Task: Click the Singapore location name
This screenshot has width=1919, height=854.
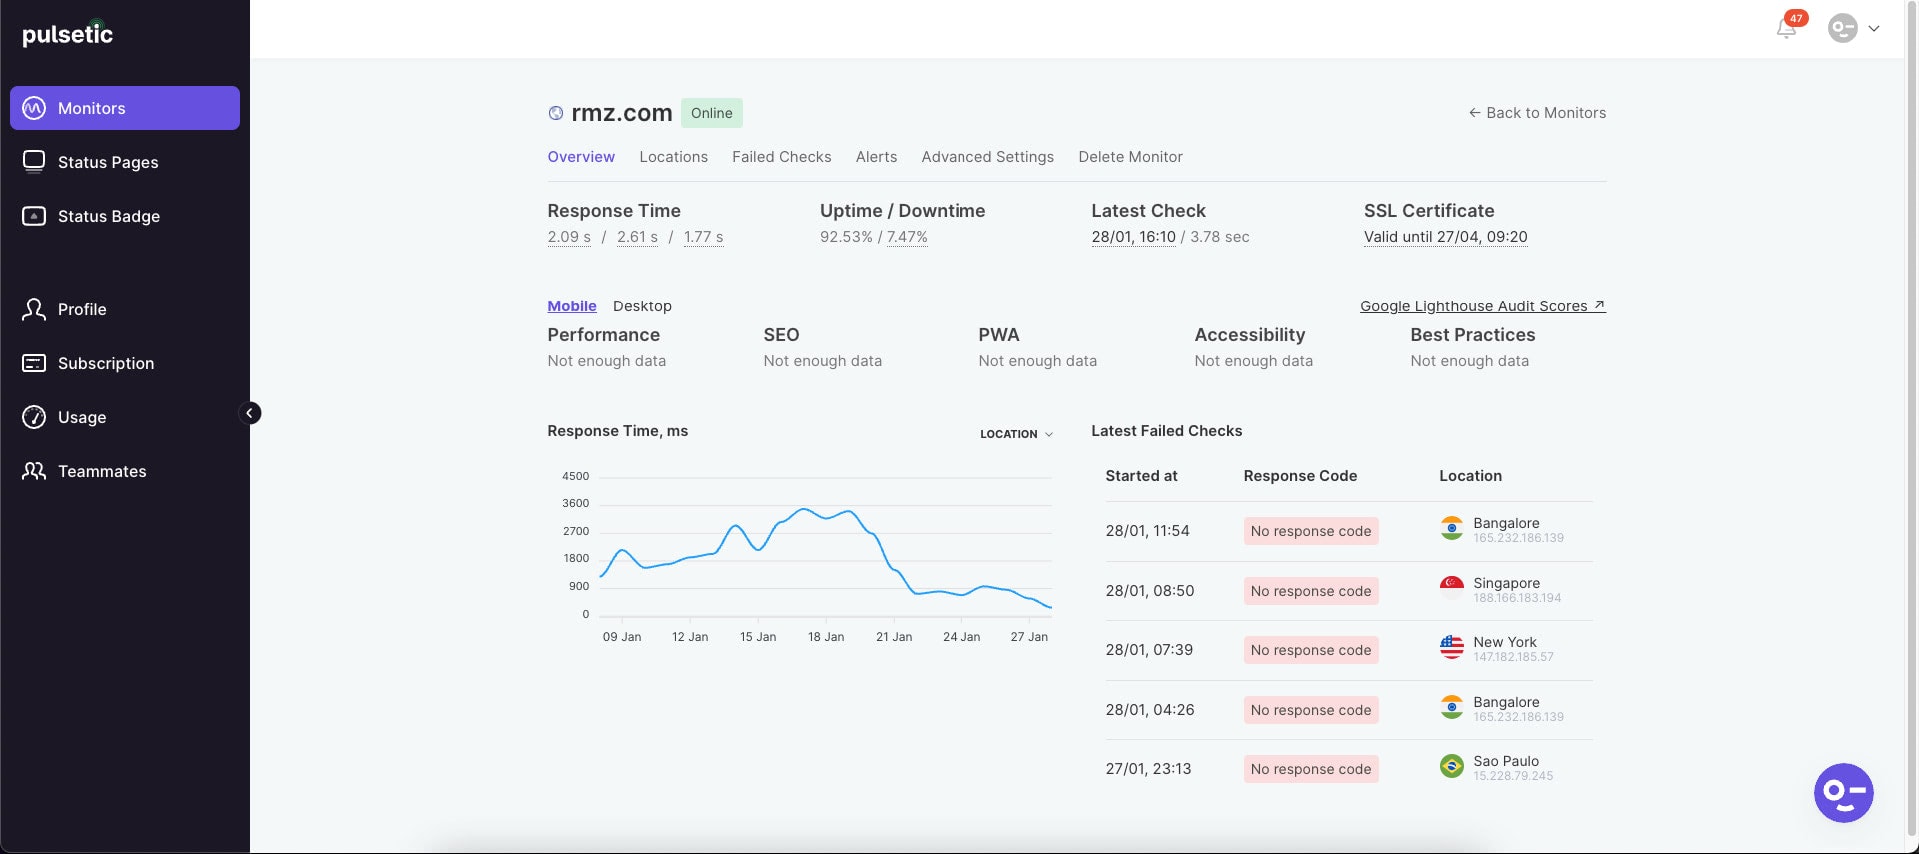Action: pos(1506,583)
